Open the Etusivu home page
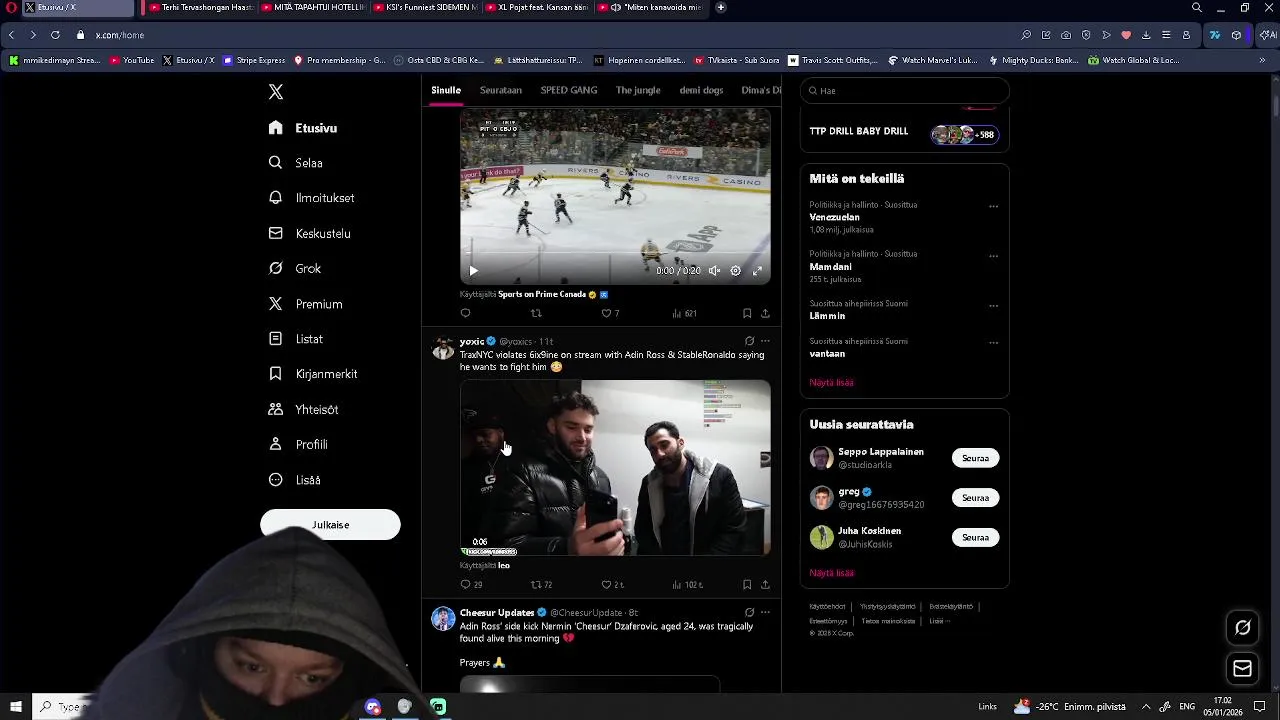The width and height of the screenshot is (1280, 720). [303, 128]
